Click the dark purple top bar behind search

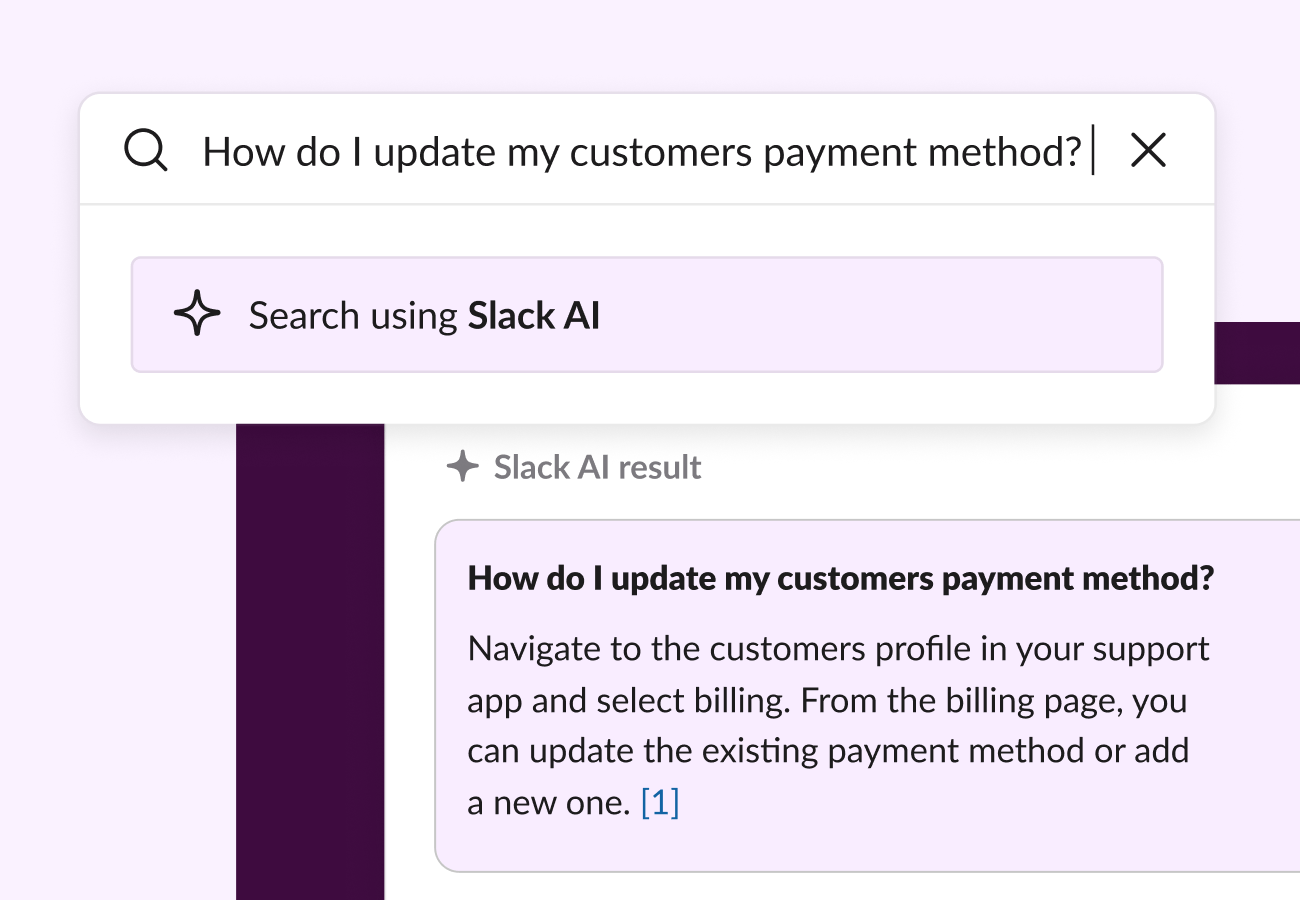tap(1257, 353)
